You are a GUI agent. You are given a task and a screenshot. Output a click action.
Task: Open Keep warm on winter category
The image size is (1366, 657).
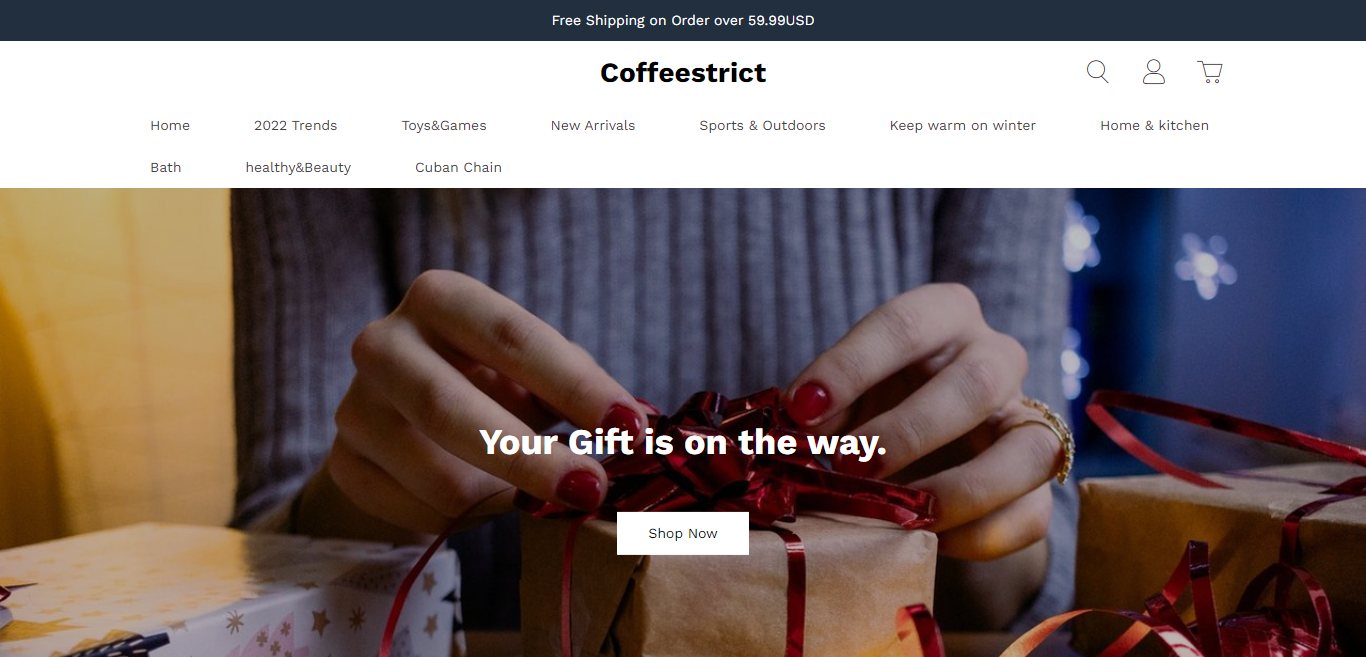click(x=963, y=125)
